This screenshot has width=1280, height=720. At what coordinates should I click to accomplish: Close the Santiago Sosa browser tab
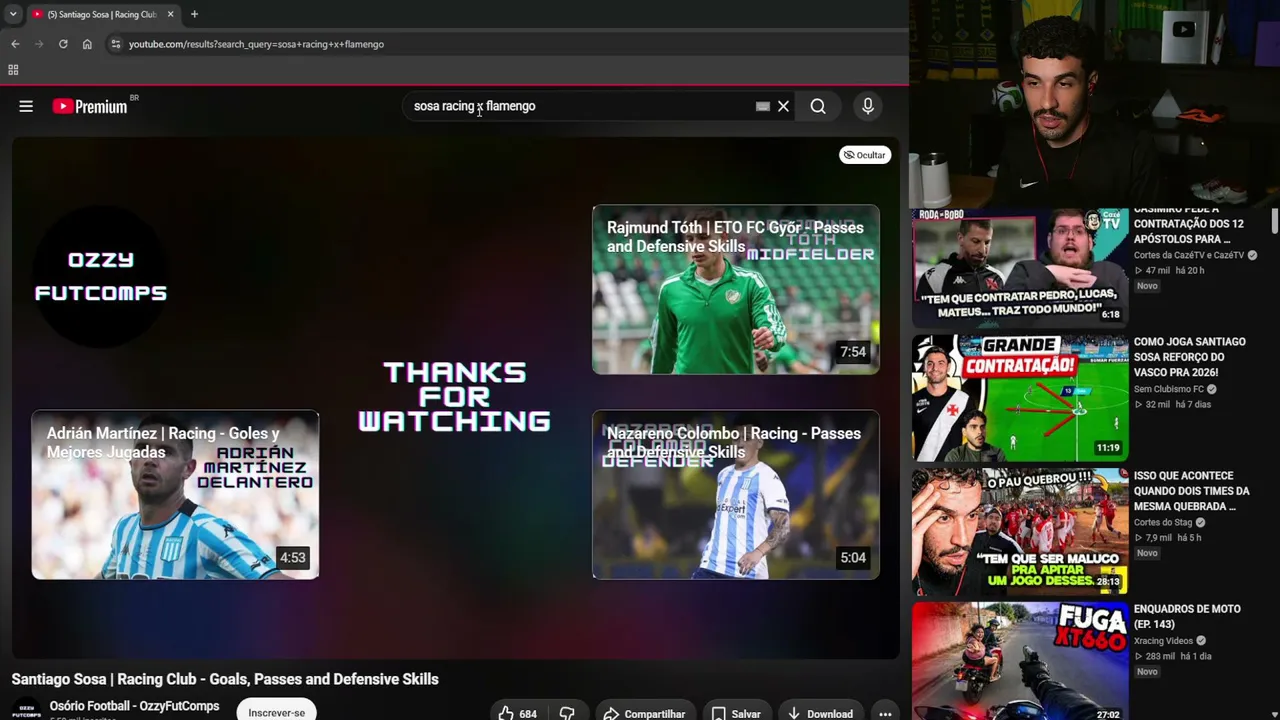tap(170, 14)
